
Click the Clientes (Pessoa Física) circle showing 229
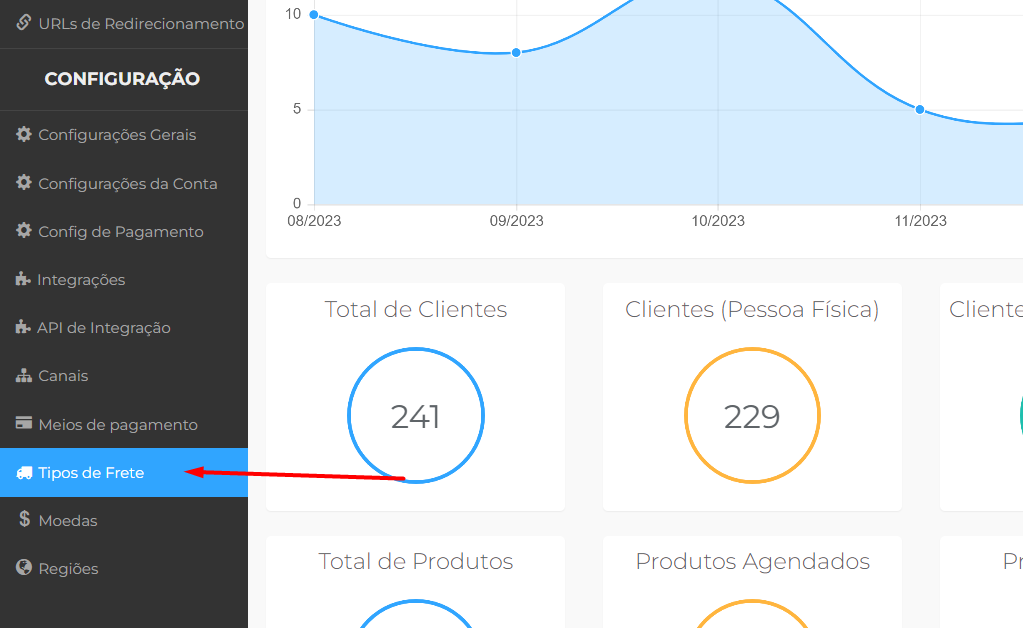[752, 415]
